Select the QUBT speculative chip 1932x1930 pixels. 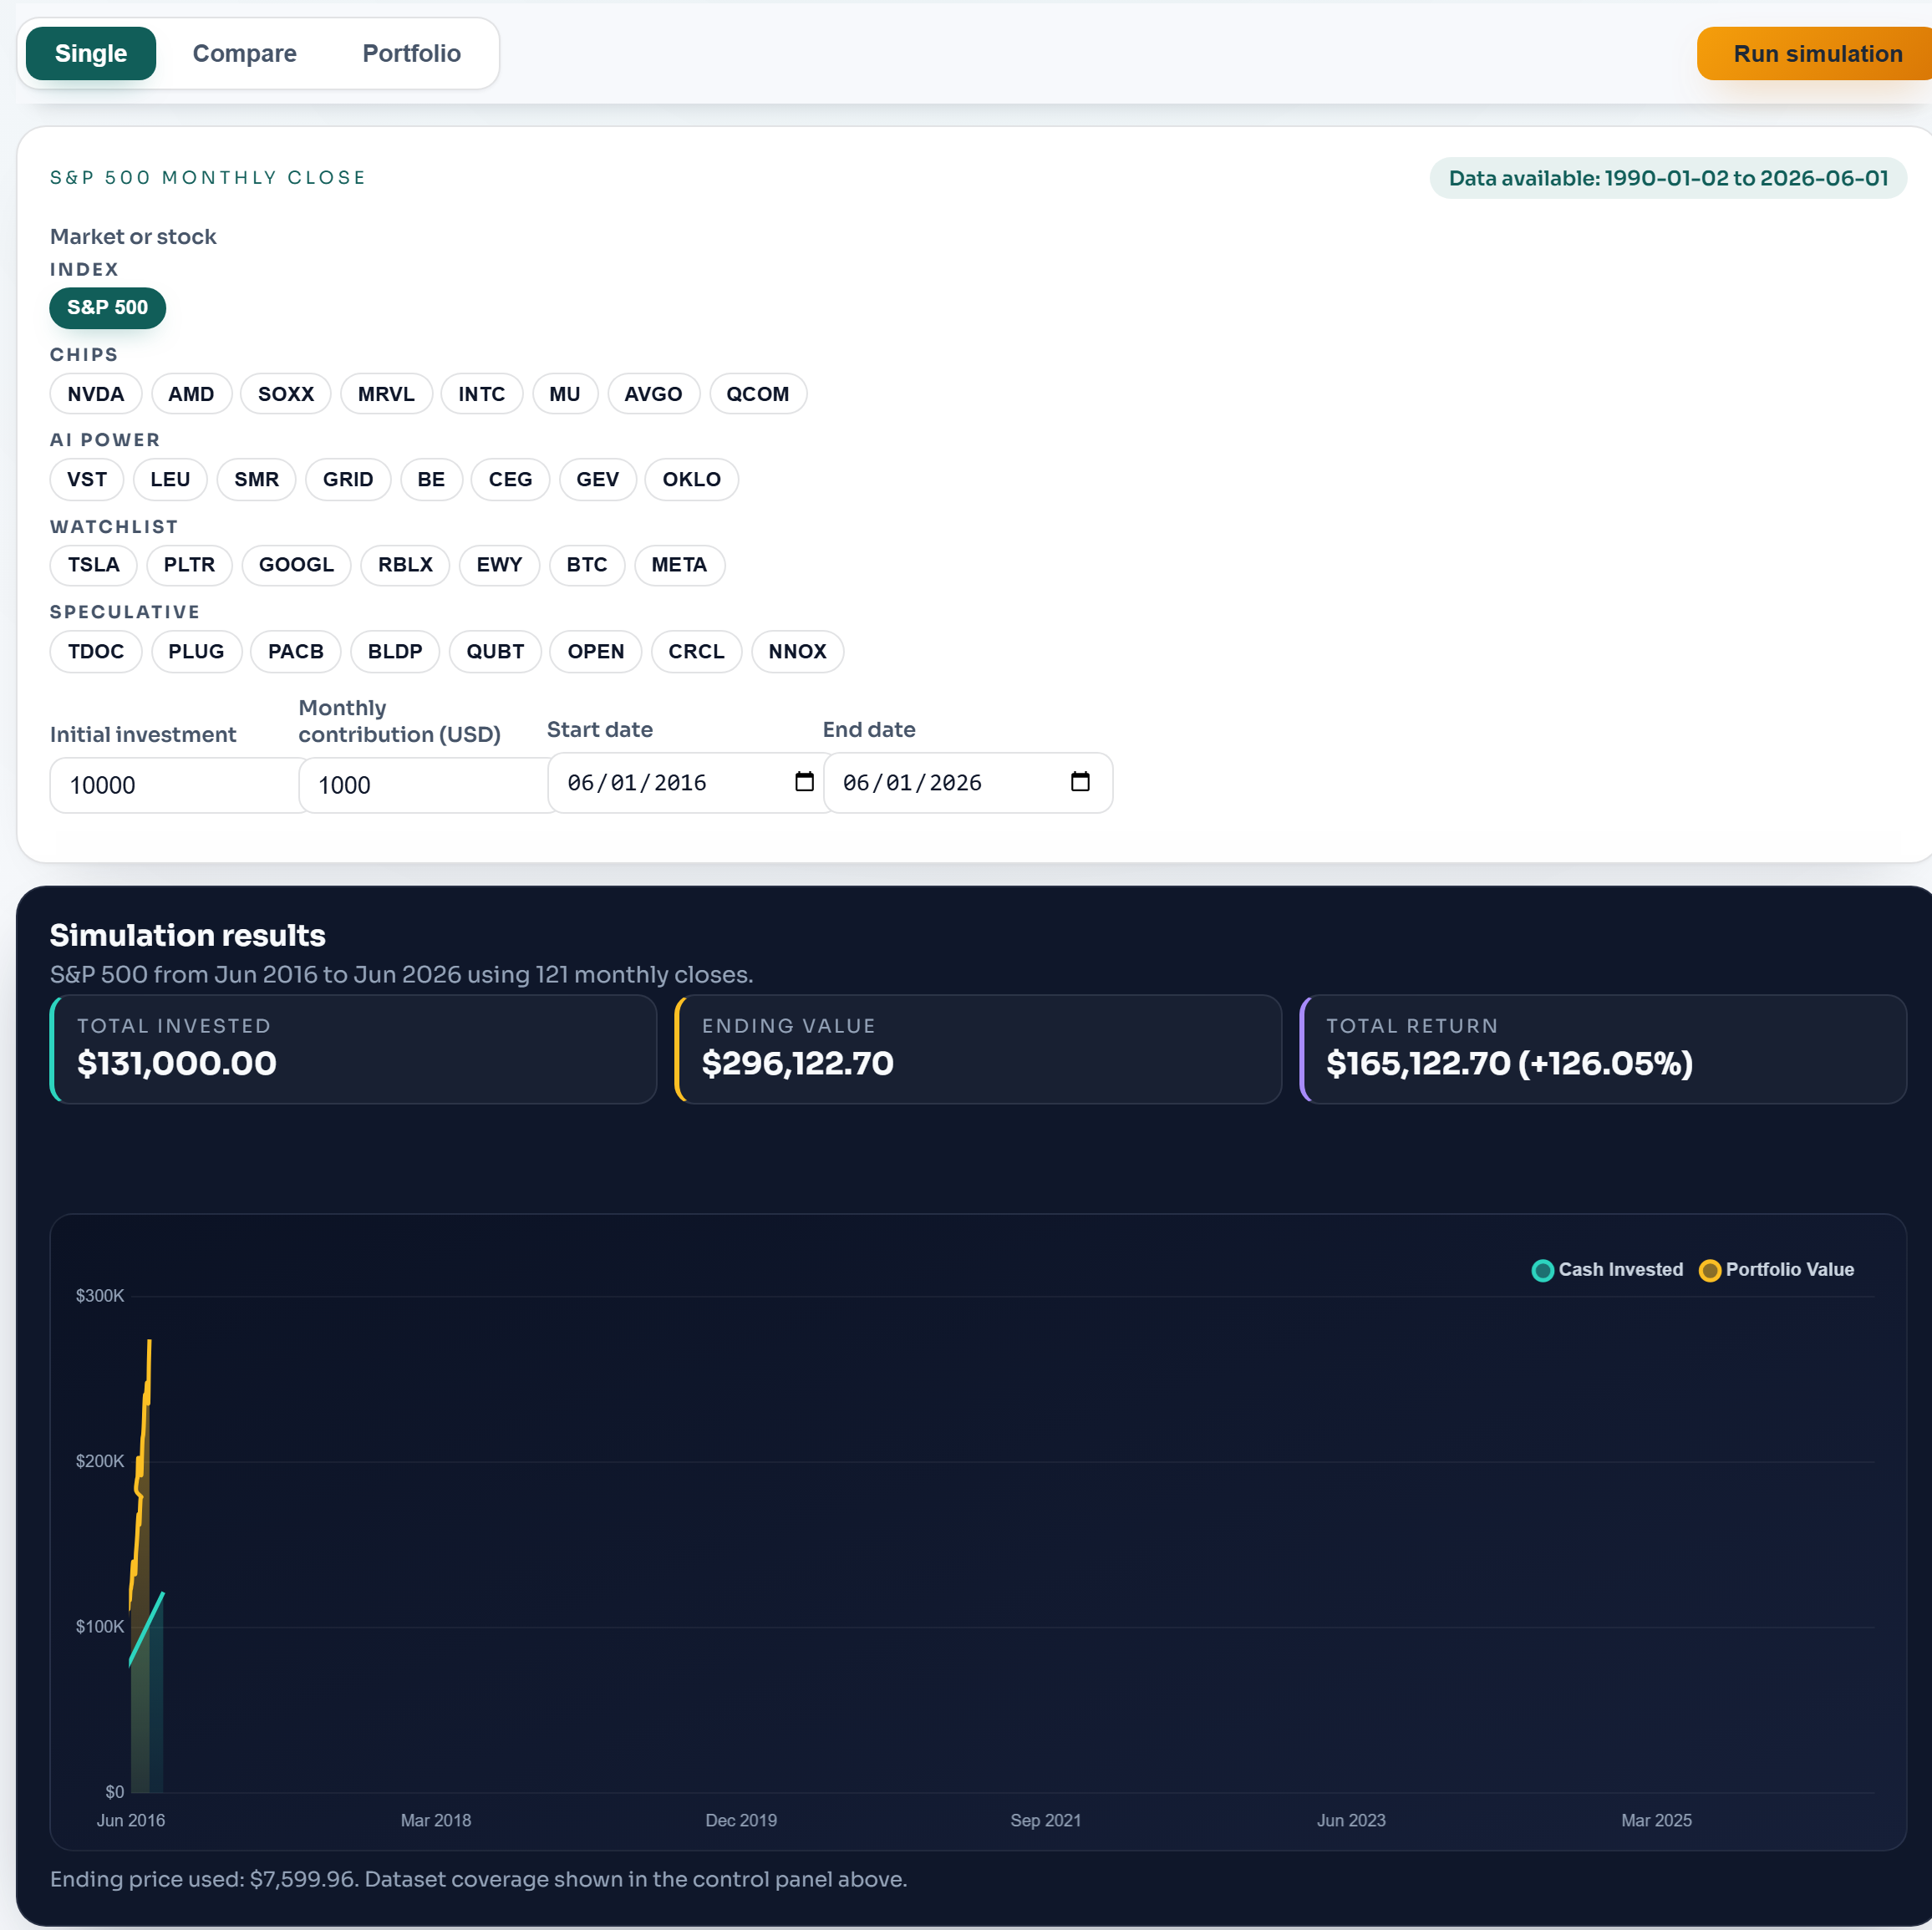point(495,652)
